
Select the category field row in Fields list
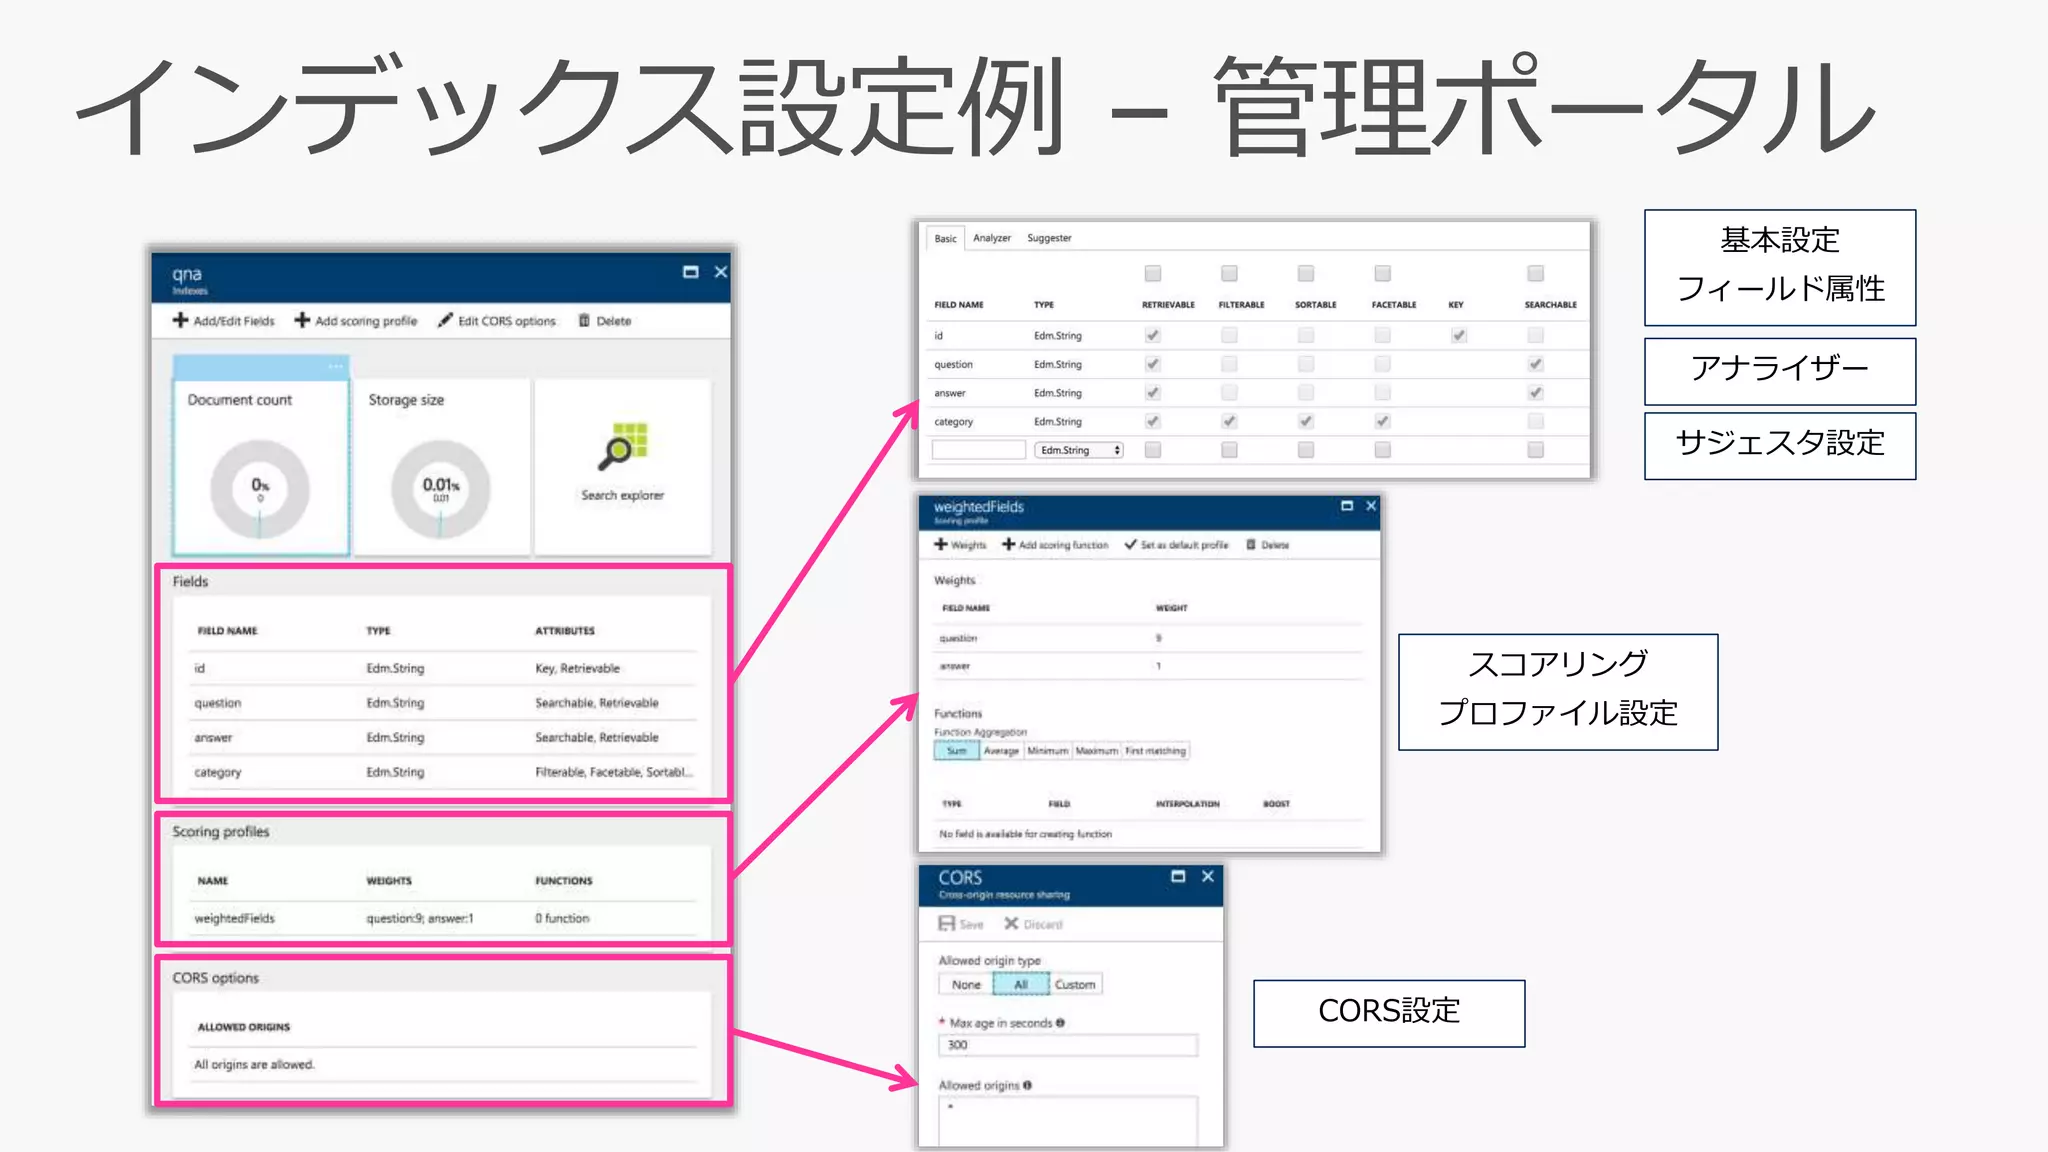[444, 772]
